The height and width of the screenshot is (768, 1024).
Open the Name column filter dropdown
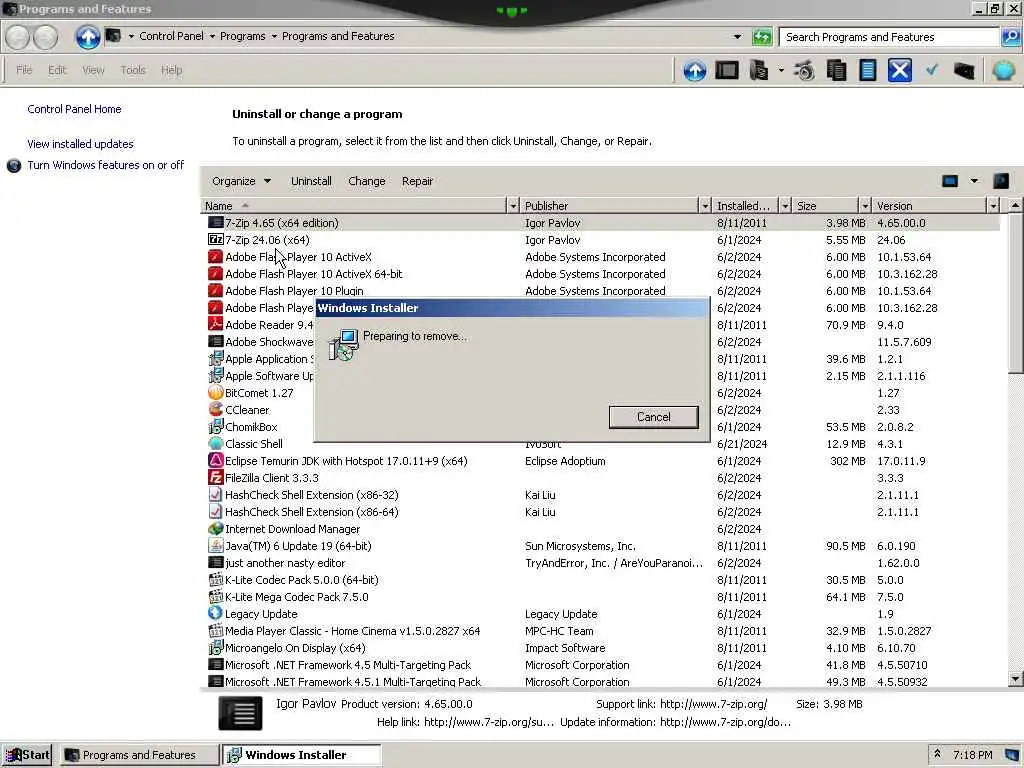pos(513,206)
